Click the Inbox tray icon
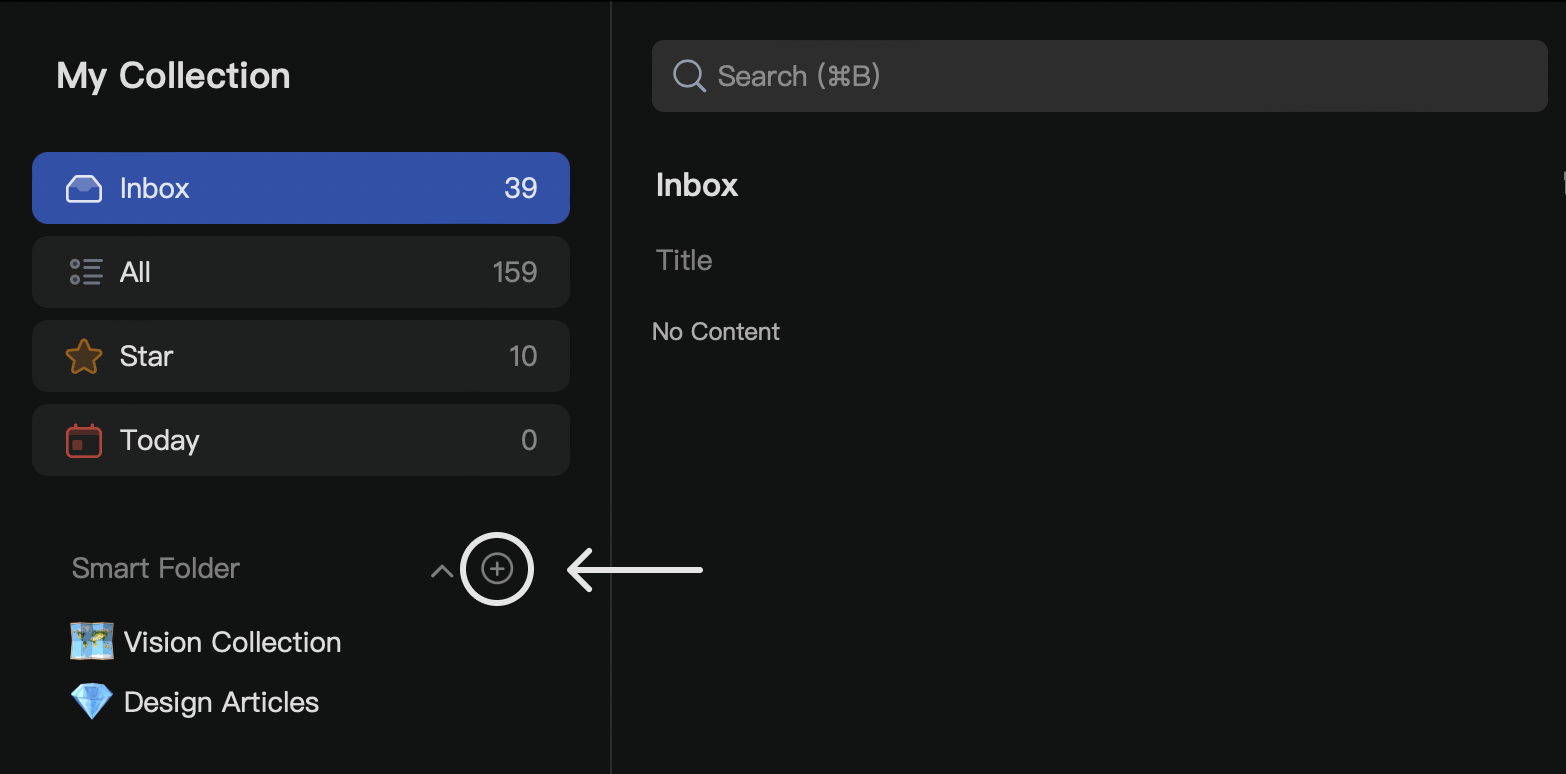The image size is (1566, 774). pos(84,187)
